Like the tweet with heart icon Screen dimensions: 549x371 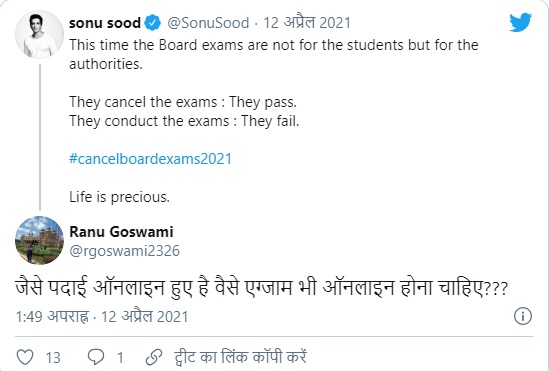[25, 357]
